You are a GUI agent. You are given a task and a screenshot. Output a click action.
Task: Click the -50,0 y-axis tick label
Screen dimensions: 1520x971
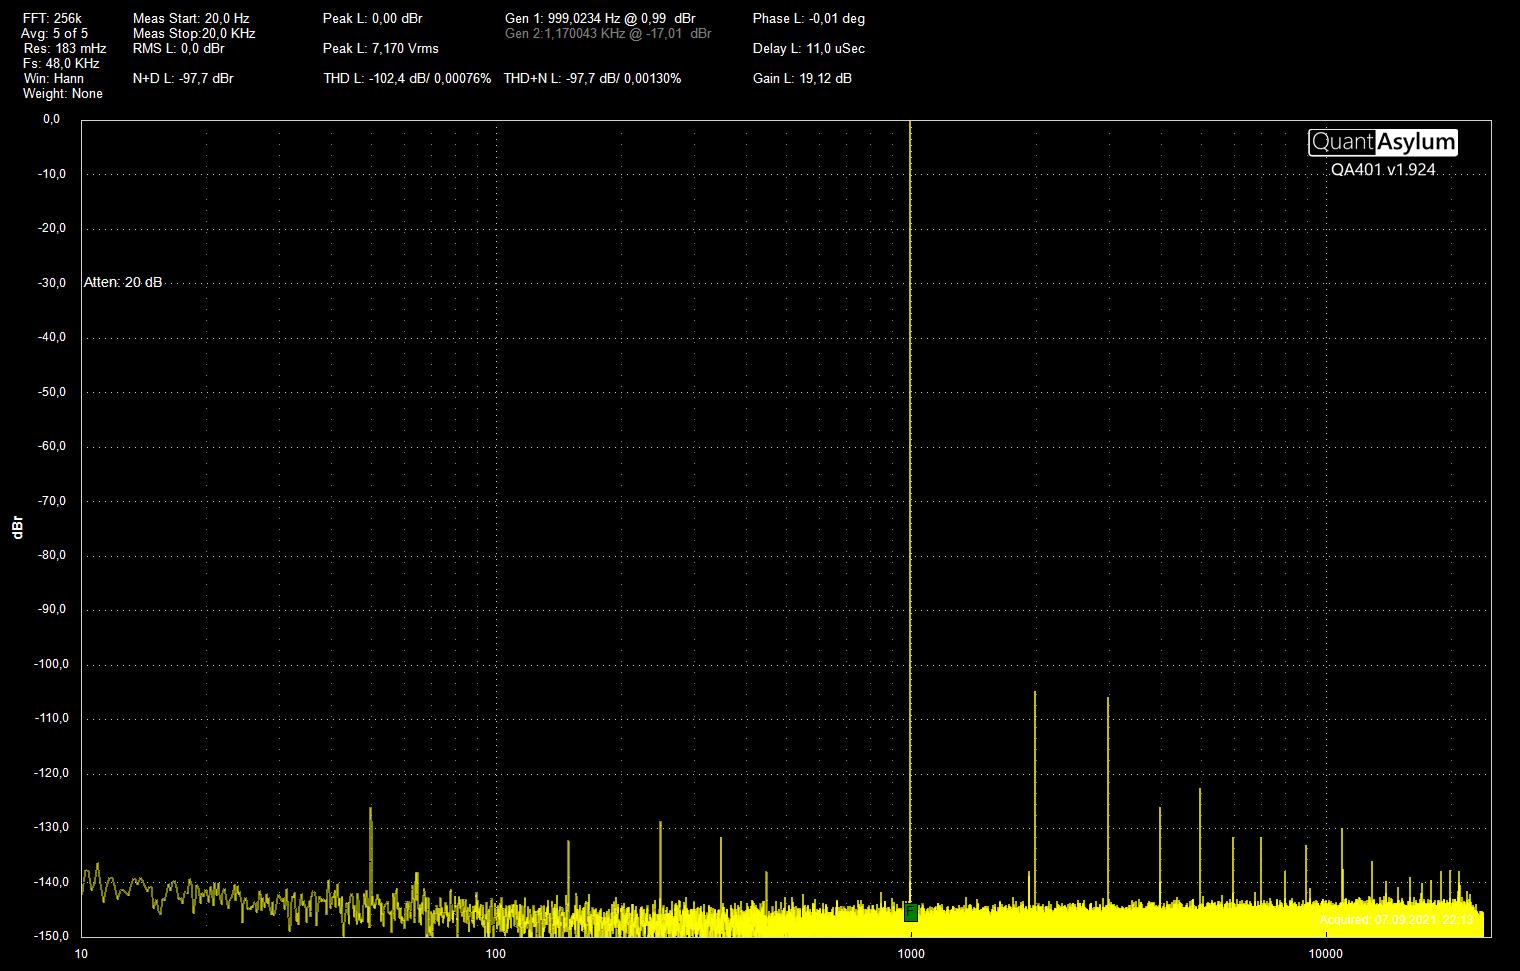click(50, 392)
